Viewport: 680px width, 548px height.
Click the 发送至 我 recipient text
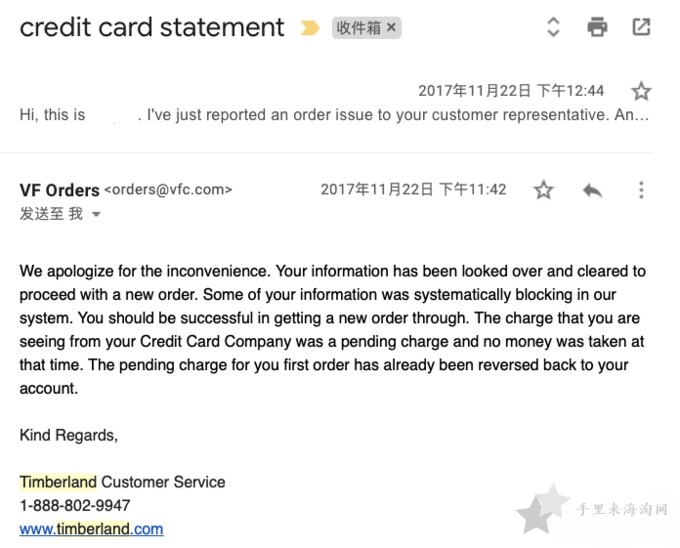click(x=51, y=214)
